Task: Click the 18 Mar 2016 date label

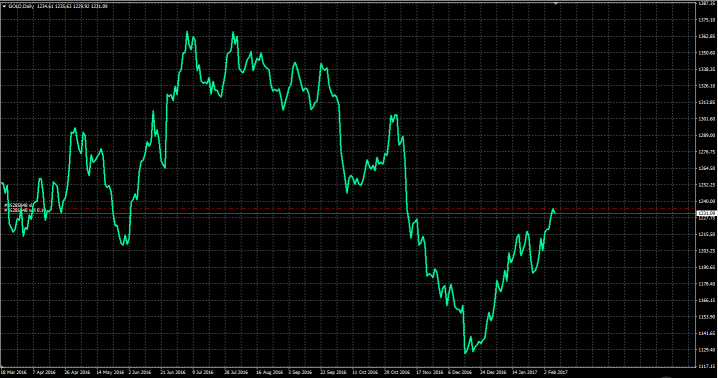Action: [x=14, y=372]
